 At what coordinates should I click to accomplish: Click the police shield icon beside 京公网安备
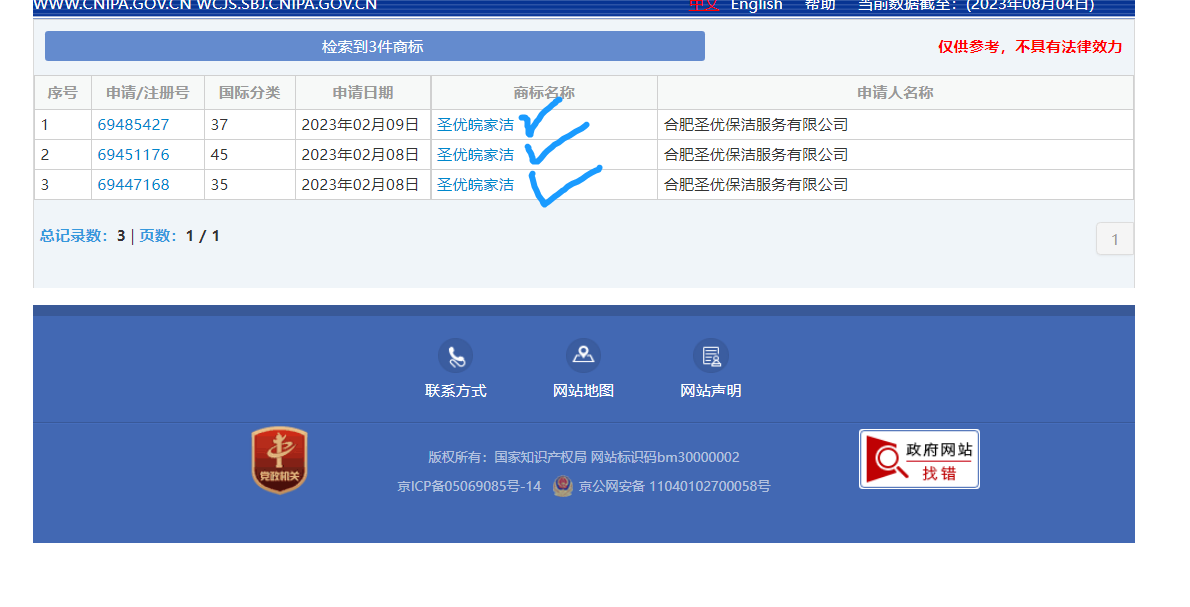tap(562, 486)
